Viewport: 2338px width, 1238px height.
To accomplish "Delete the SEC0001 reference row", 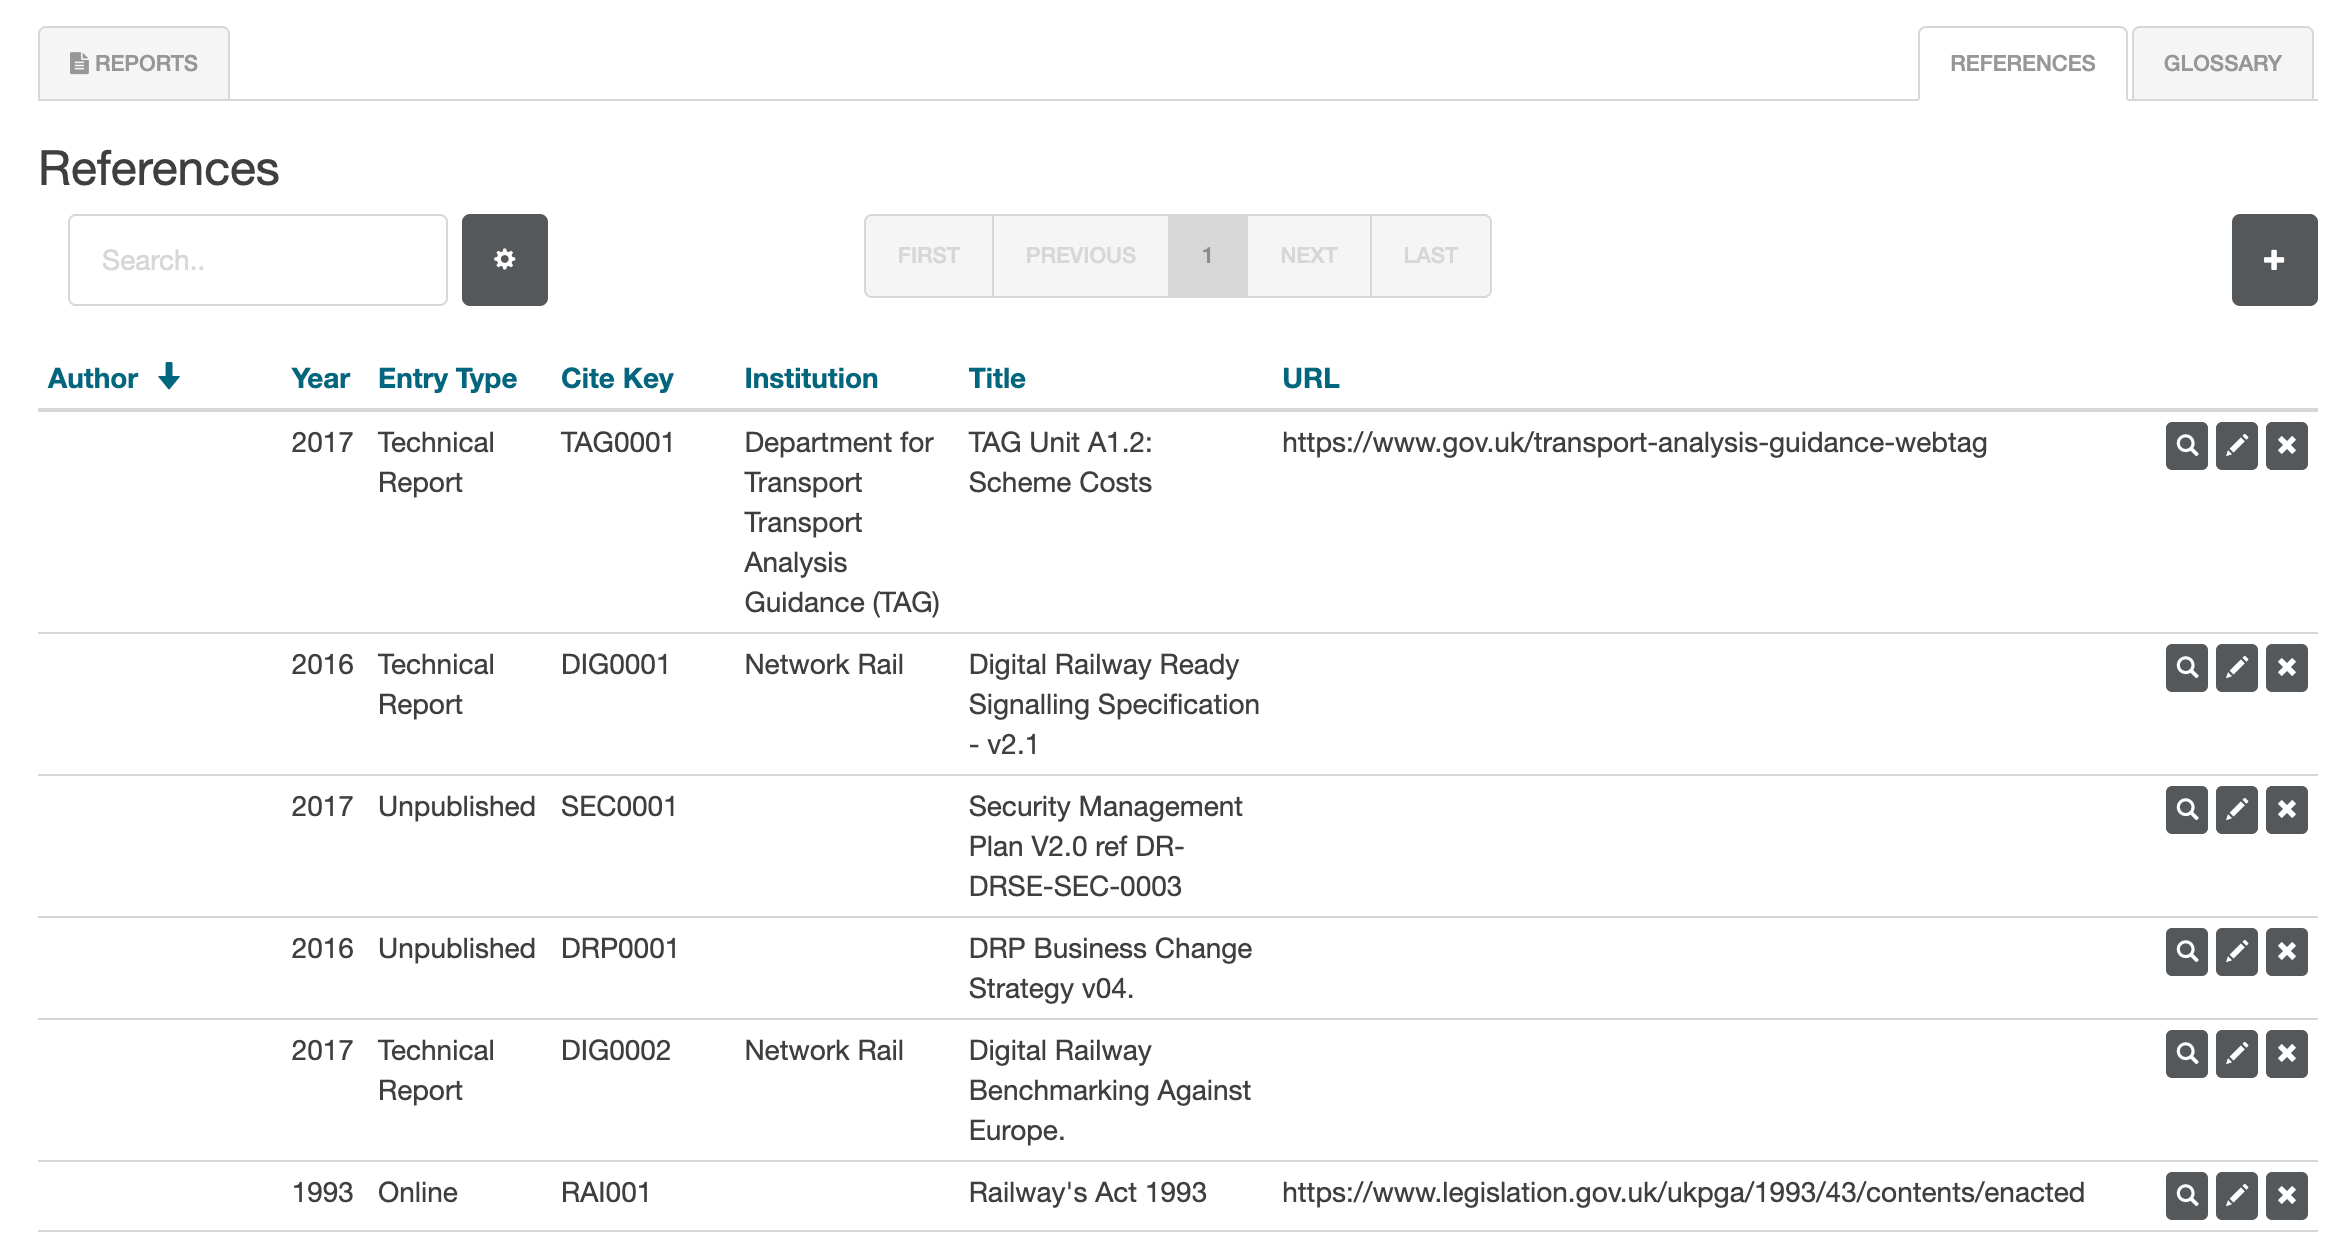I will [2286, 810].
